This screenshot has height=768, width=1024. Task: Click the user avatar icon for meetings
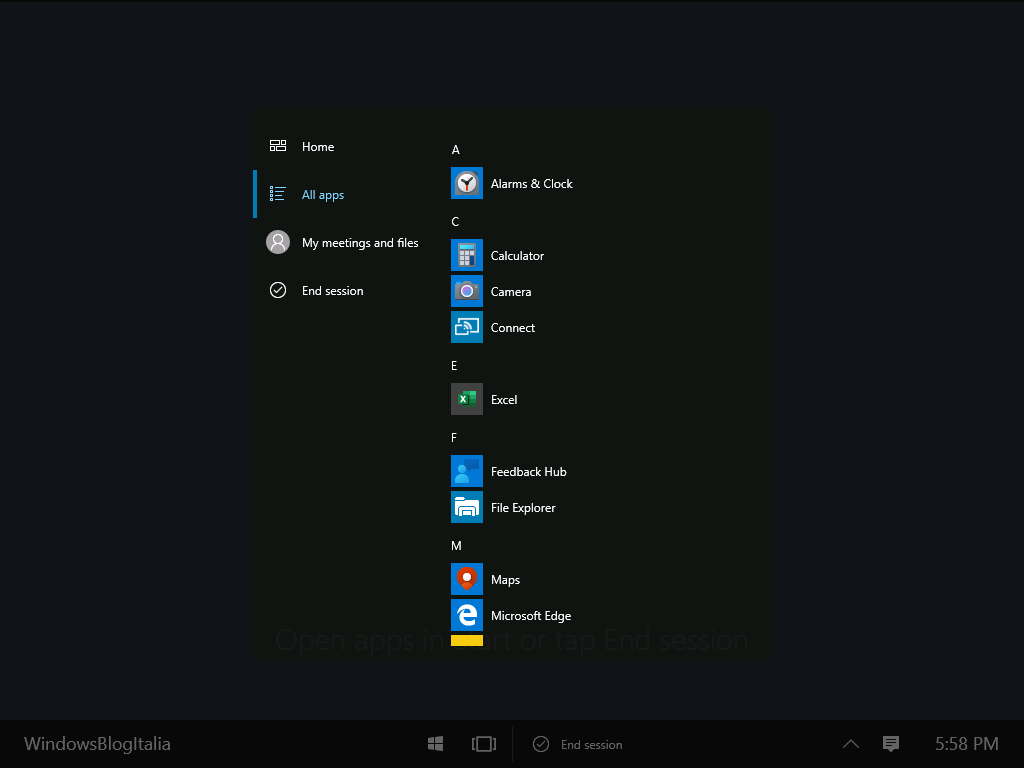click(278, 242)
